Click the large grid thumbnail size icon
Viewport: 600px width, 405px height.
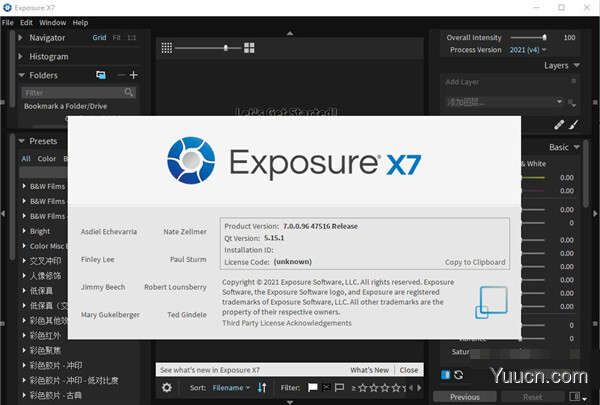click(x=249, y=48)
